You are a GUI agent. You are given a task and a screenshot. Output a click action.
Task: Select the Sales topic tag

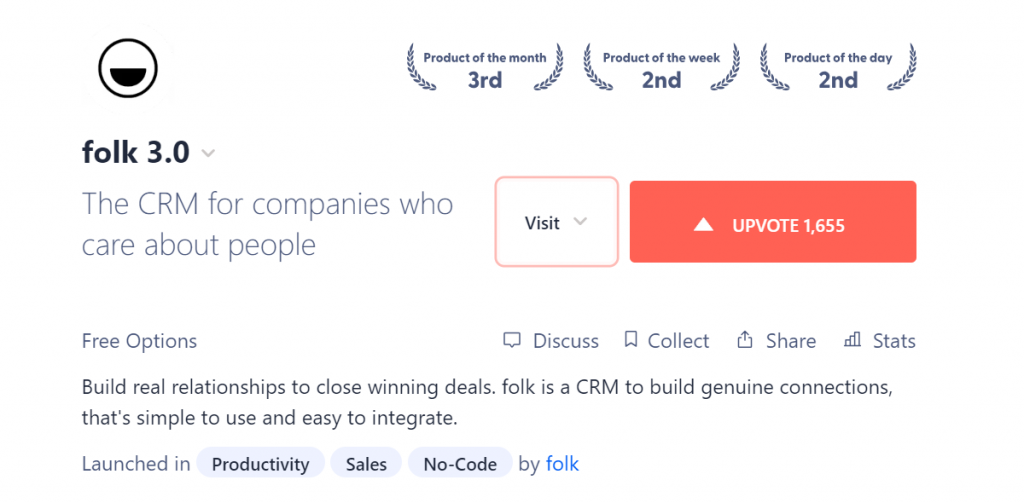[366, 463]
